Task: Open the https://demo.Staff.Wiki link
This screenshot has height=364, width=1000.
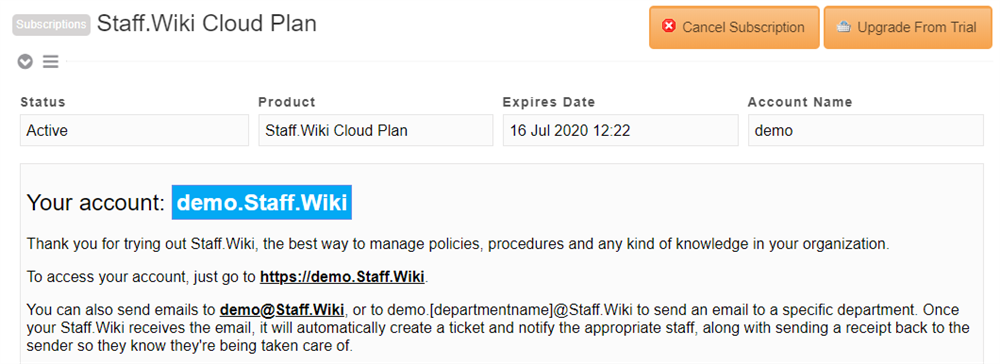Action: [x=342, y=277]
